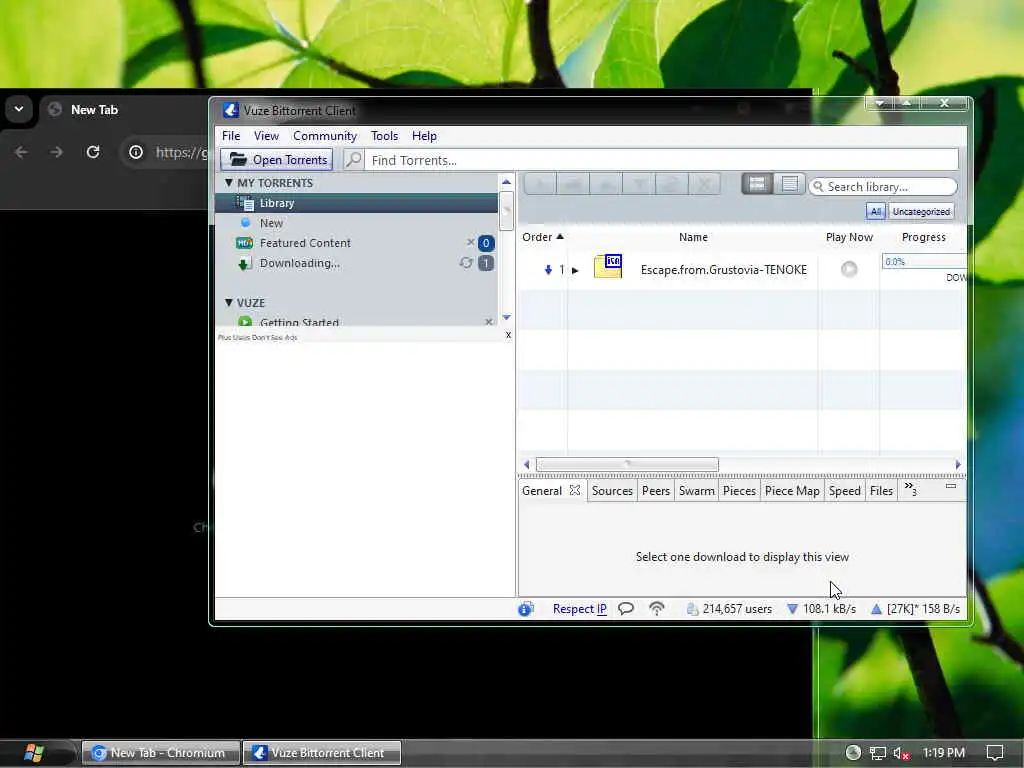Click the Open Torrents folder button
The width and height of the screenshot is (1024, 768).
[x=277, y=160]
